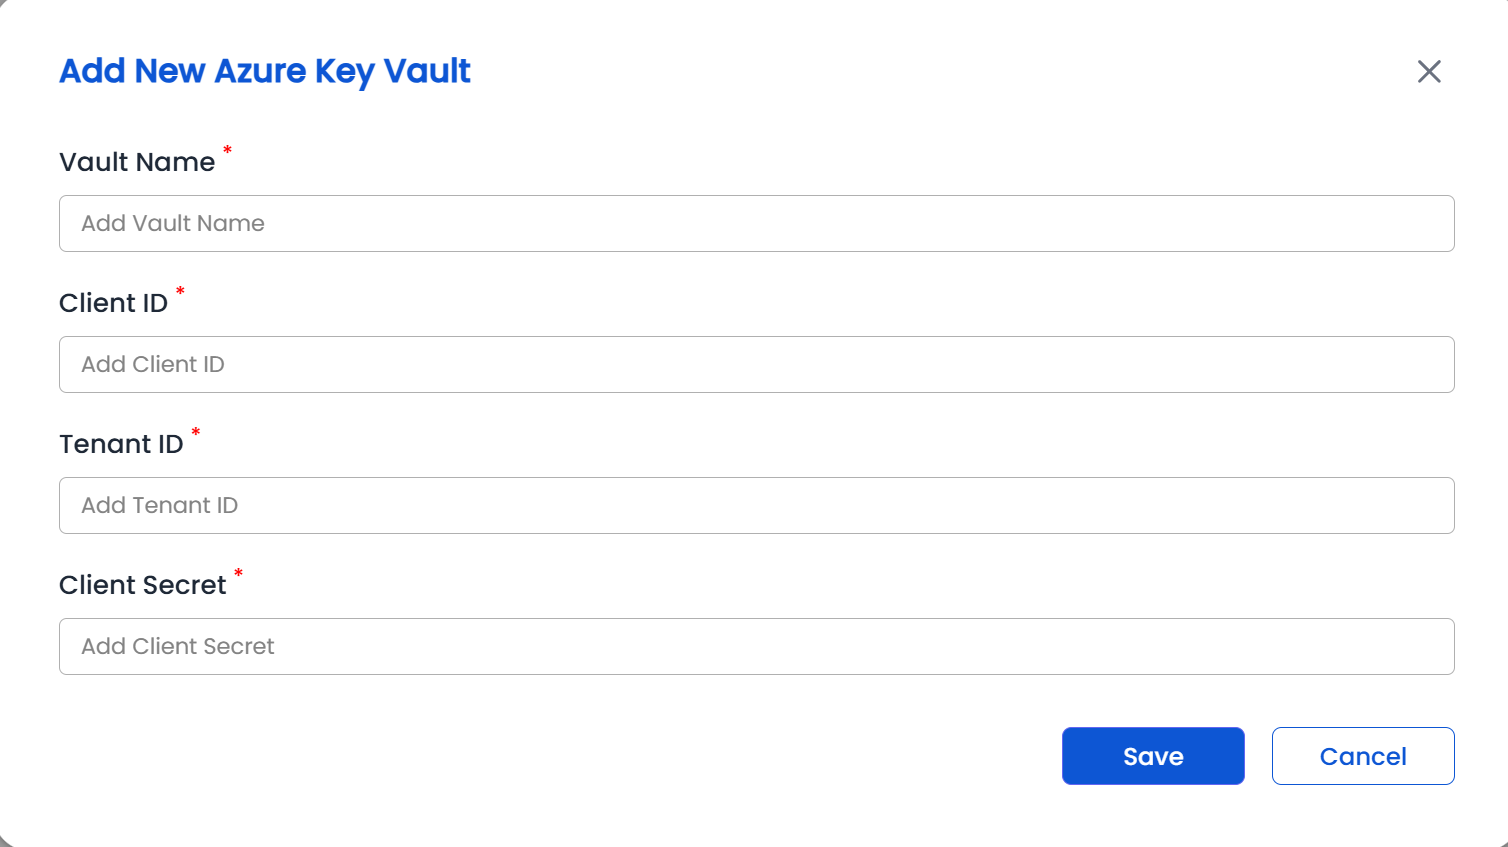Click the Client Secret label
1508x847 pixels.
click(x=143, y=584)
